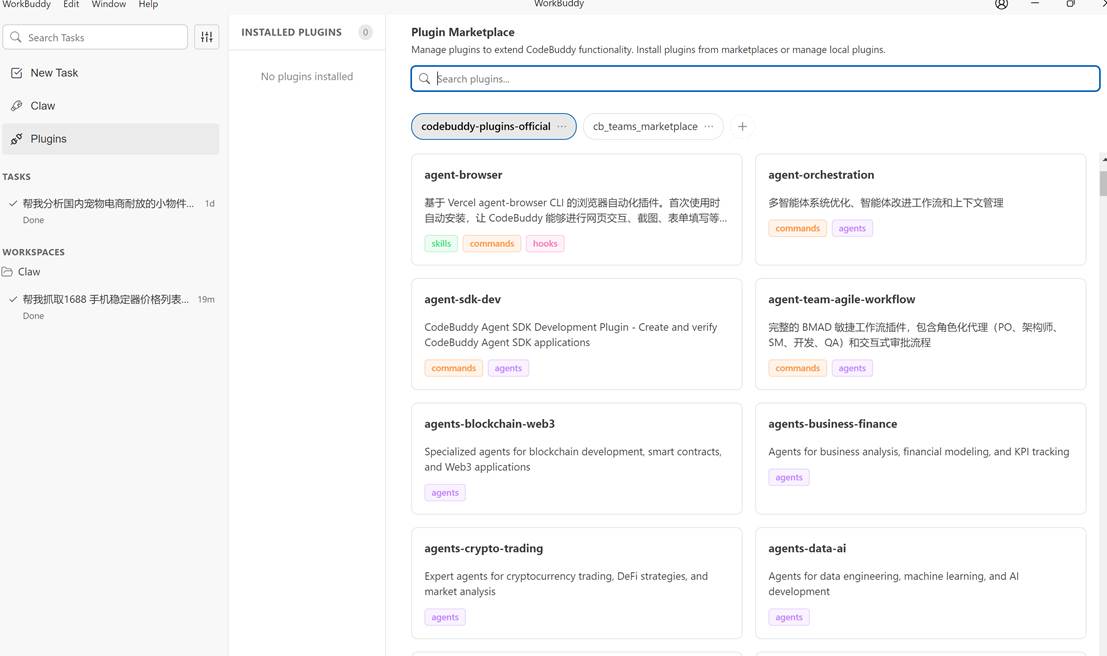
Task: Click the Claw workspace folder icon
Action: coord(7,272)
